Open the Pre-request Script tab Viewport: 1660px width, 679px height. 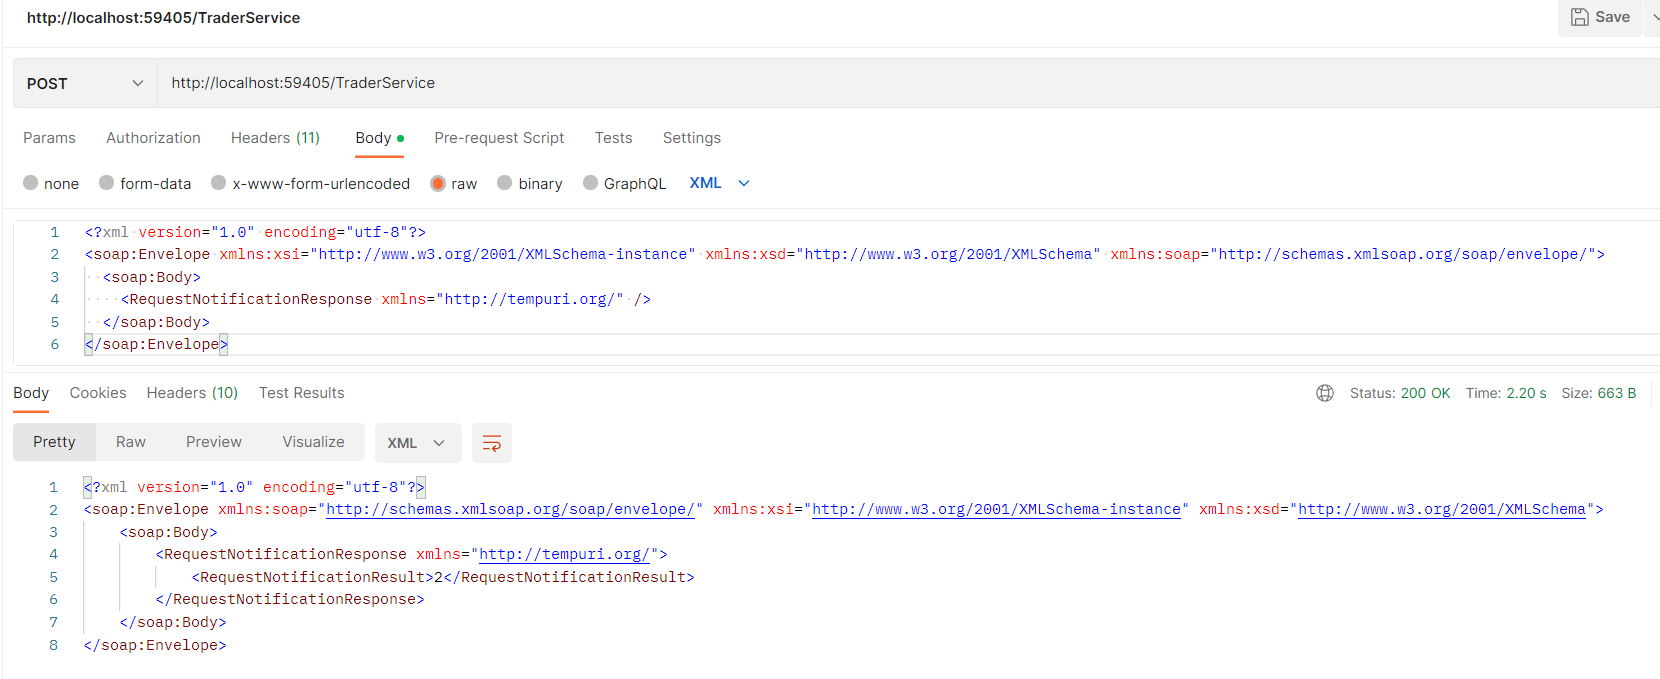point(499,138)
